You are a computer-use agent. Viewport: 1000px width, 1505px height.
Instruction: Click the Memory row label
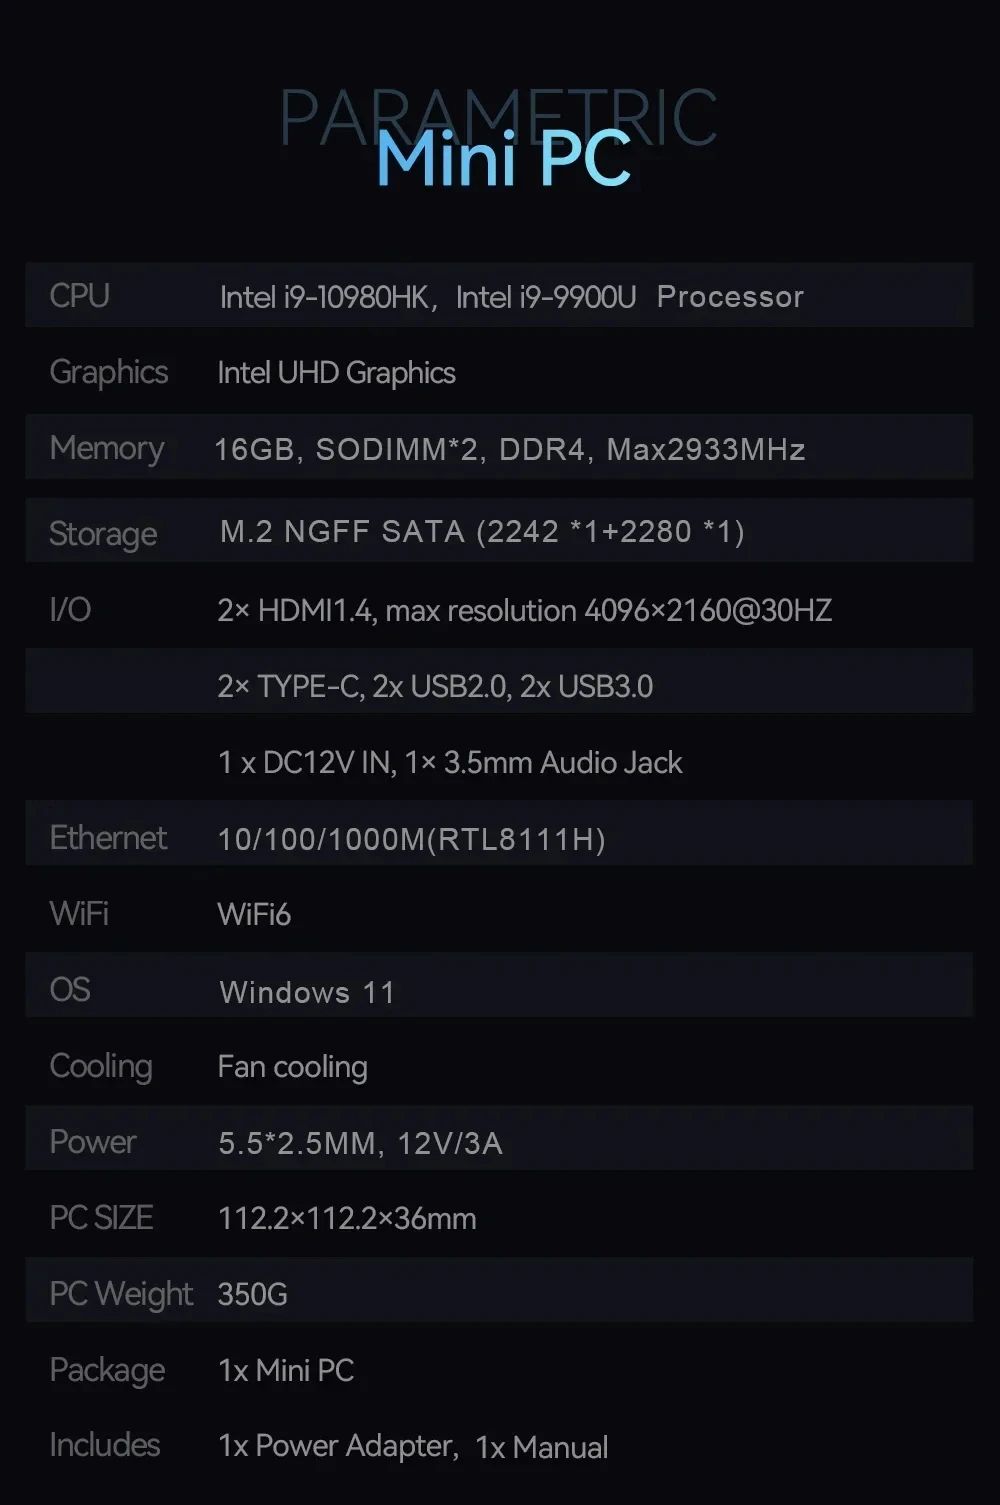click(106, 449)
